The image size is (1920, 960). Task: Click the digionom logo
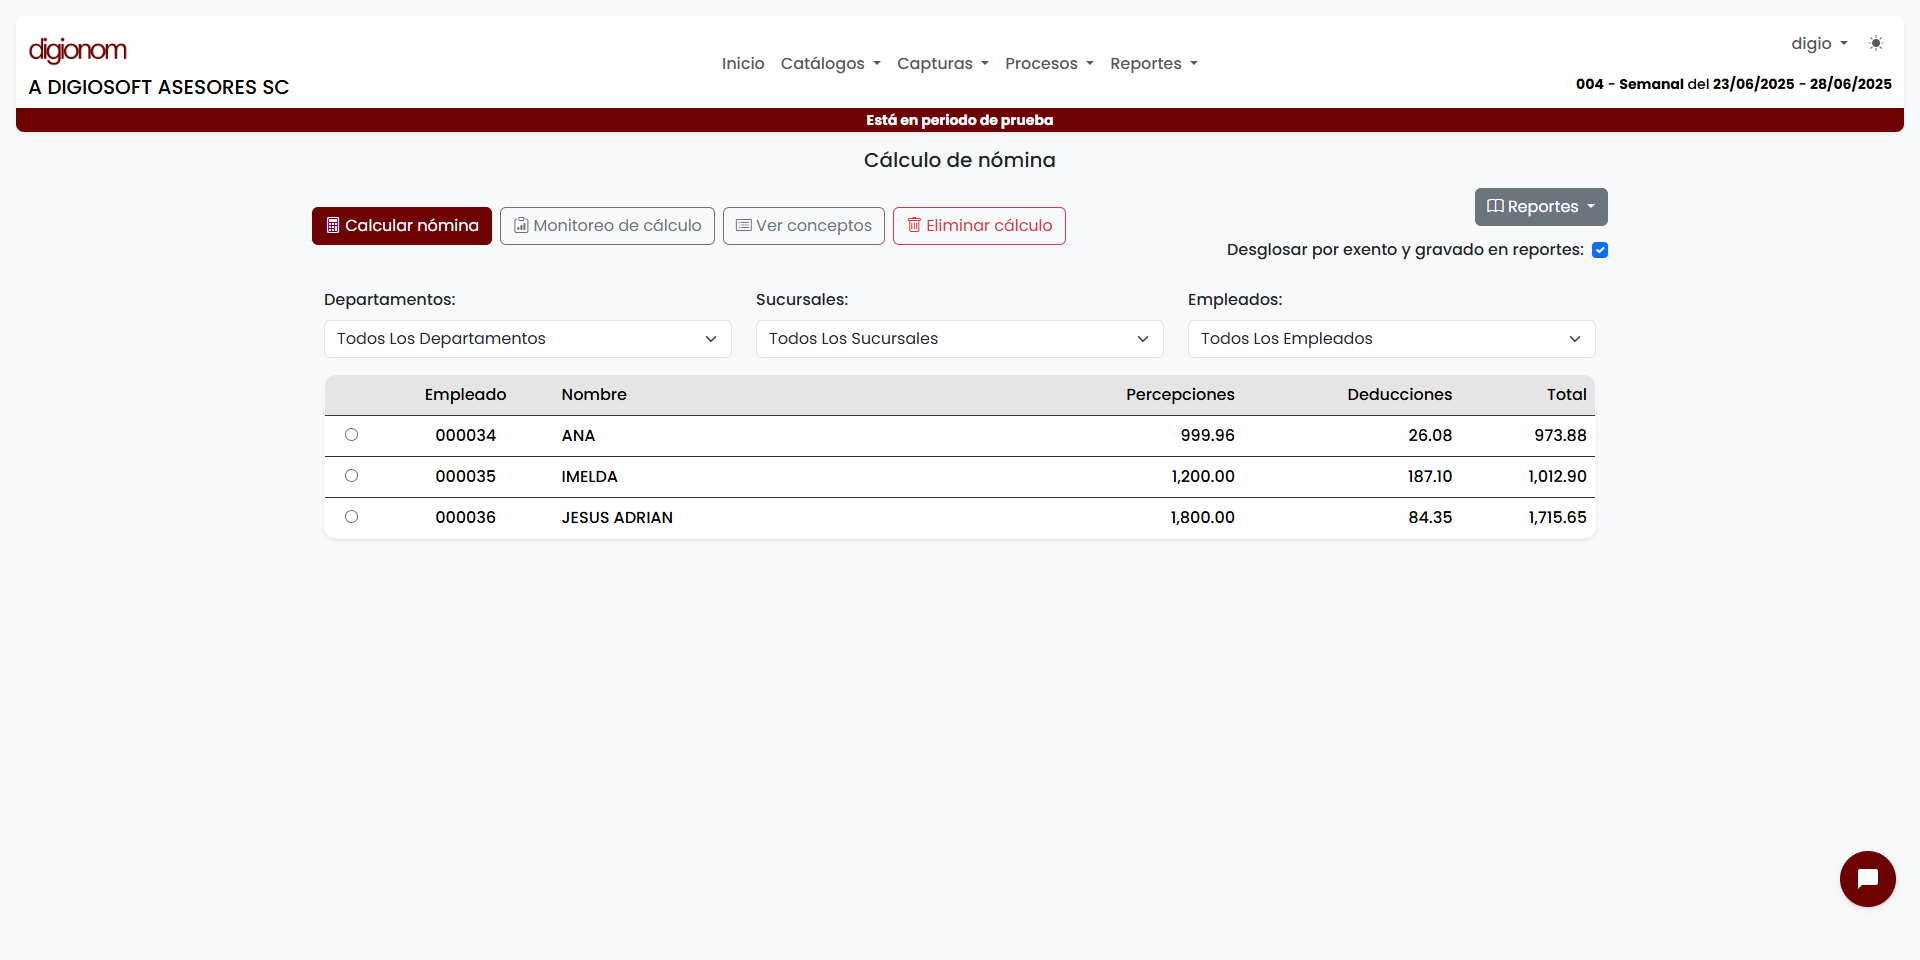78,50
